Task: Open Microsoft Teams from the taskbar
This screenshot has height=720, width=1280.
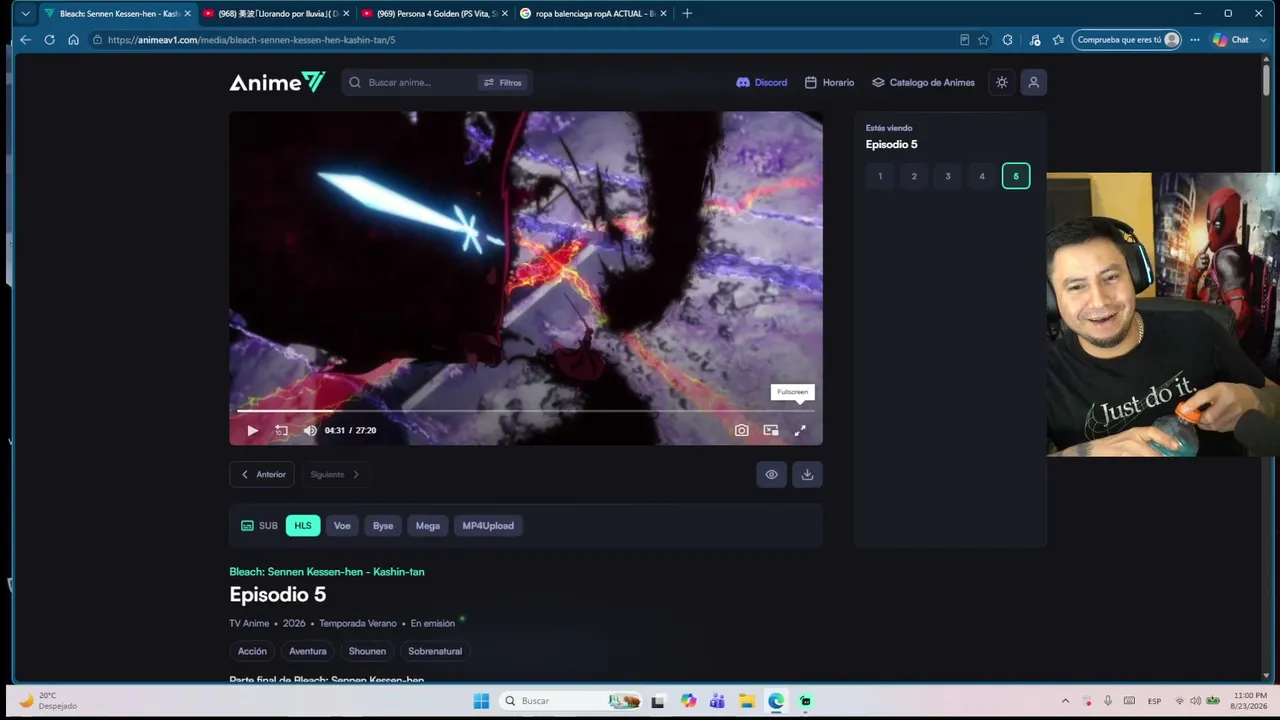Action: tap(717, 701)
